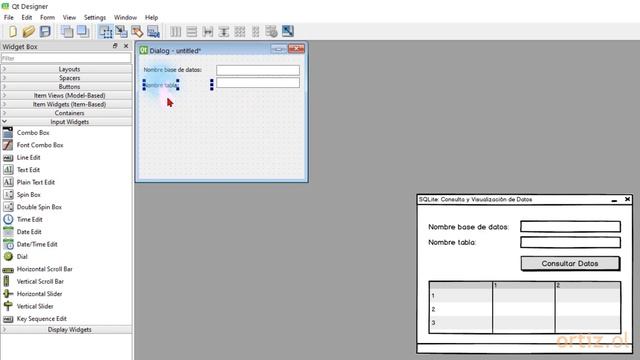Pick the Spin Box widget

[x=29, y=195]
